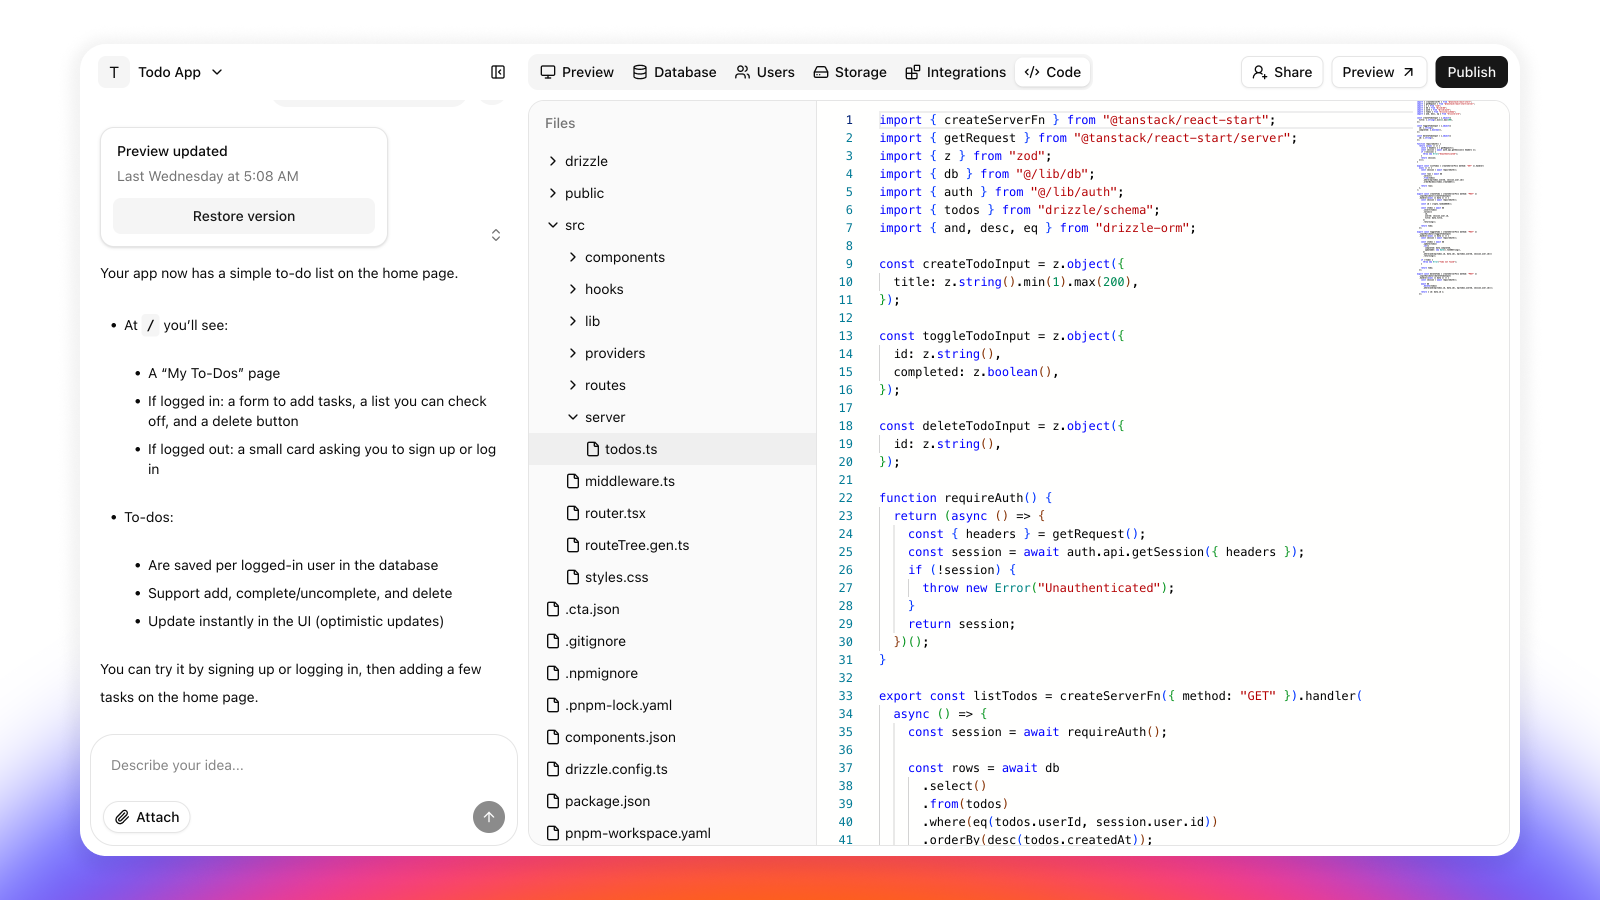Viewport: 1600px width, 900px height.
Task: Open the Integrations tab
Action: click(955, 72)
